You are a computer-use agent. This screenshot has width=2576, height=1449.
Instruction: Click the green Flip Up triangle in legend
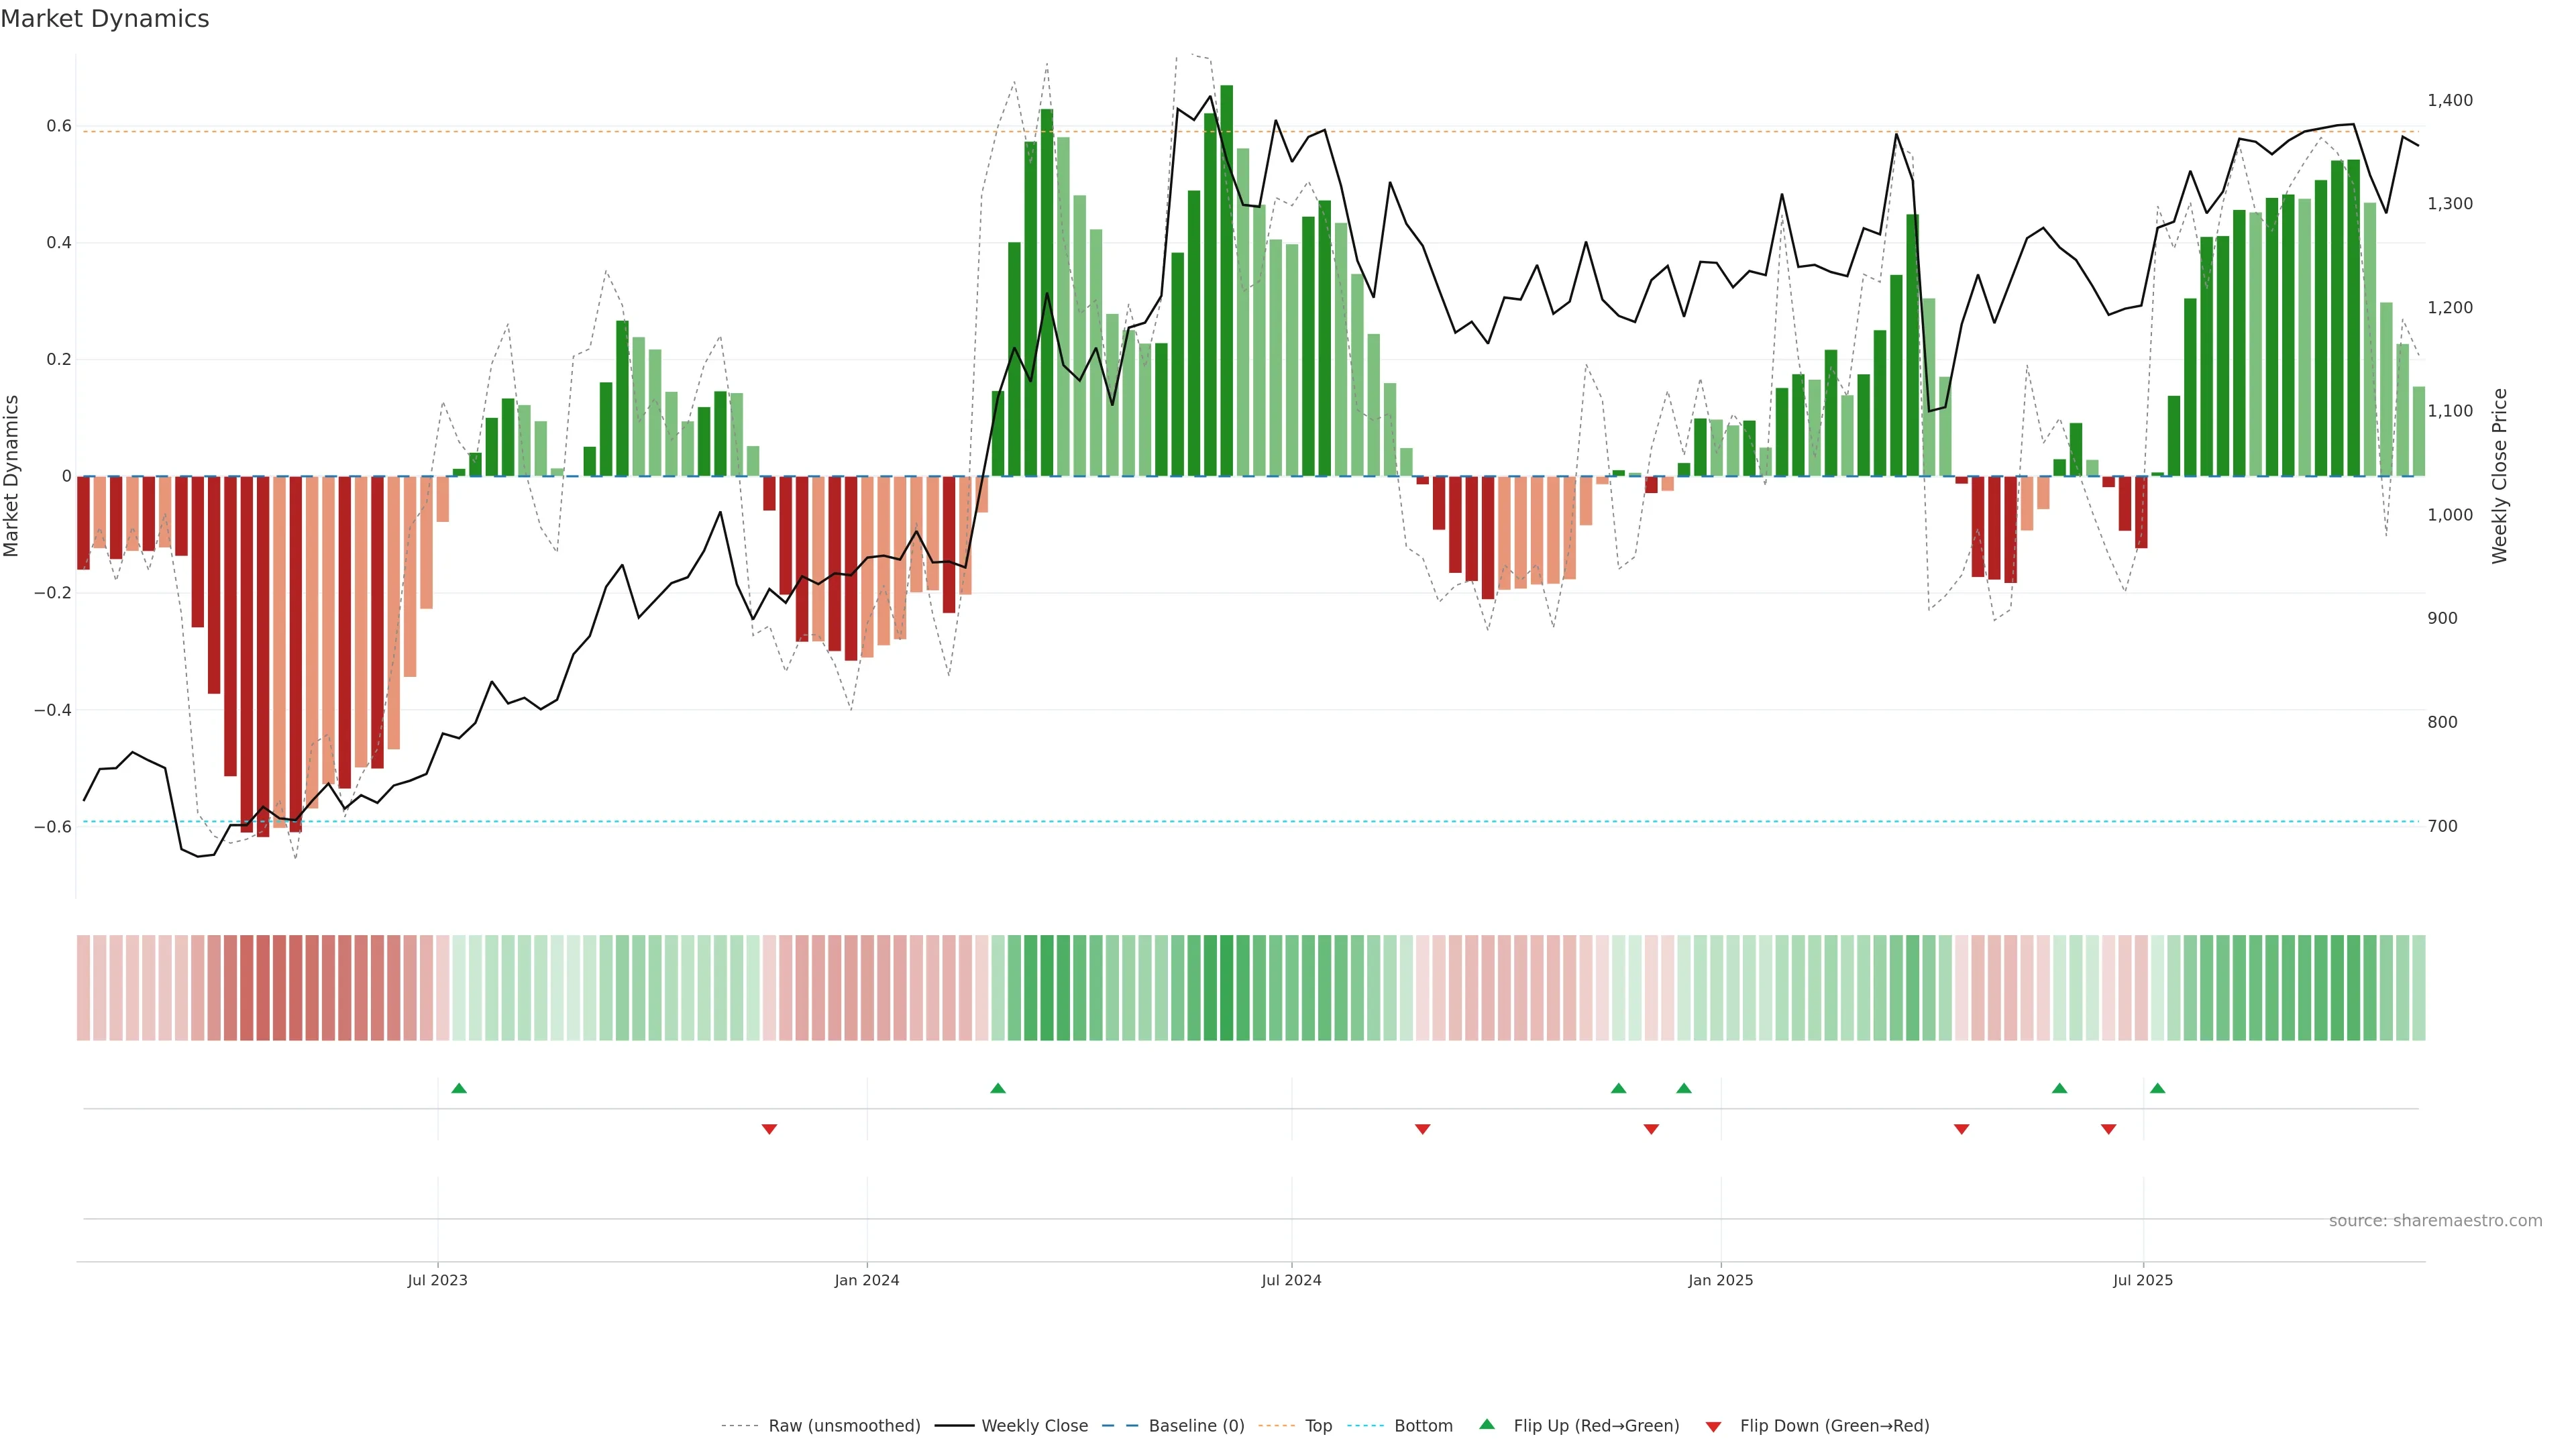pyautogui.click(x=1487, y=1424)
